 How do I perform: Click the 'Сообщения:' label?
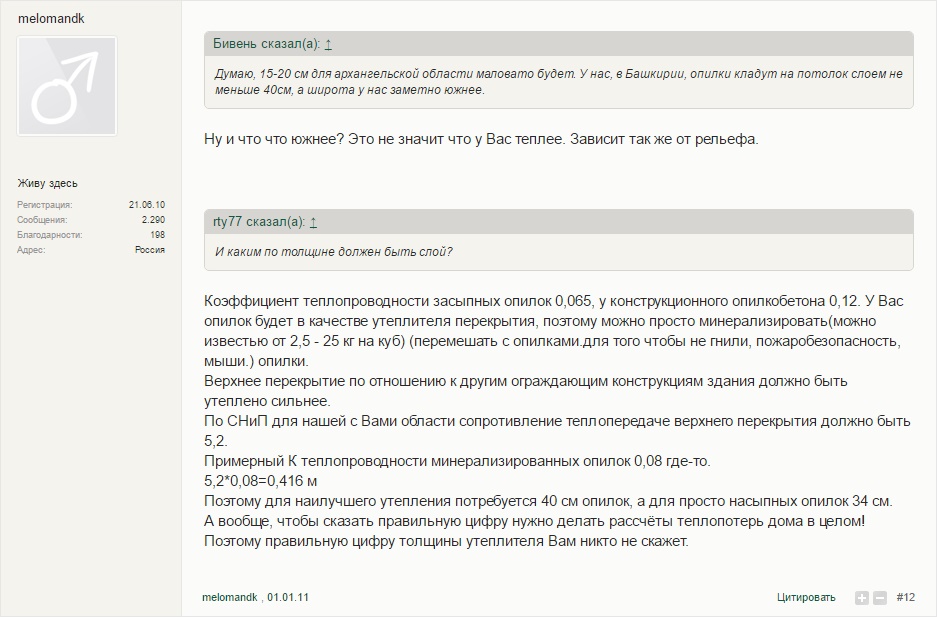pyautogui.click(x=42, y=220)
